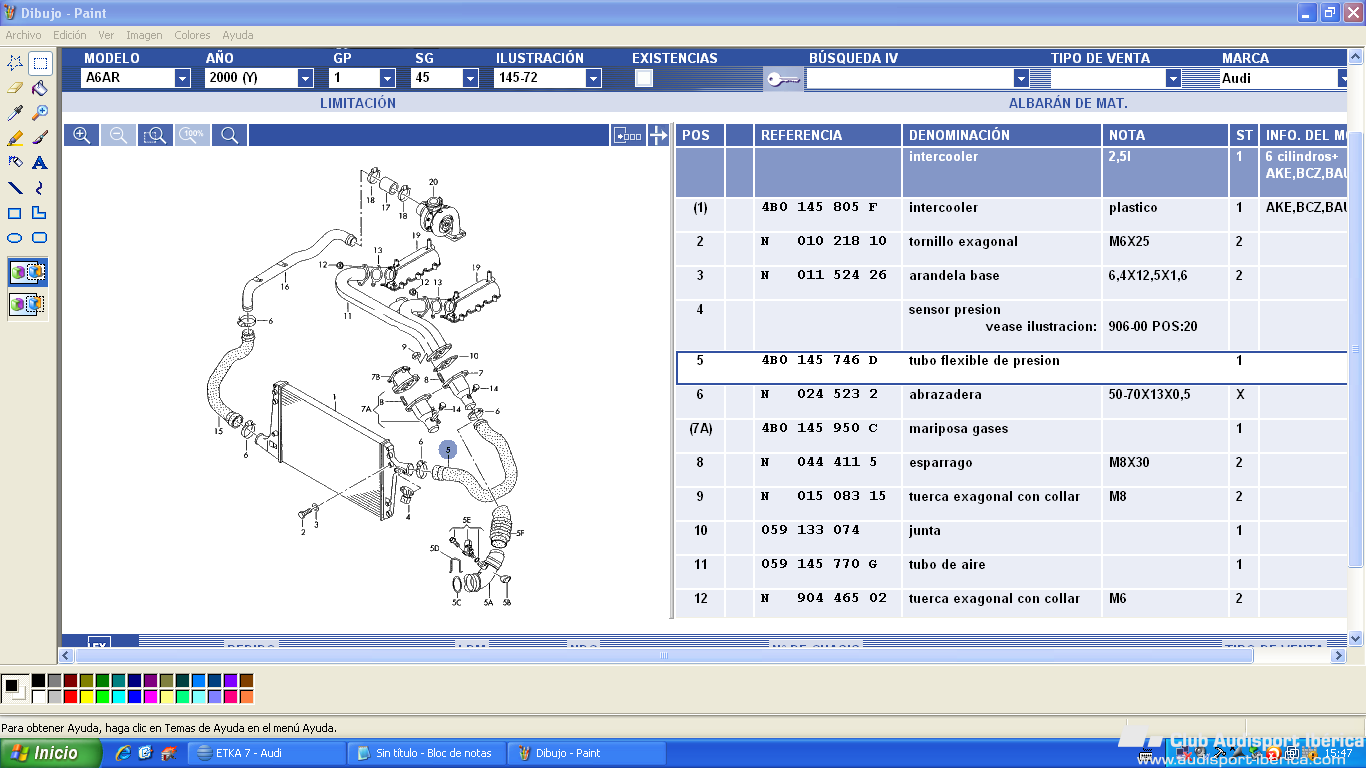Pick the Curve tool

(40, 187)
